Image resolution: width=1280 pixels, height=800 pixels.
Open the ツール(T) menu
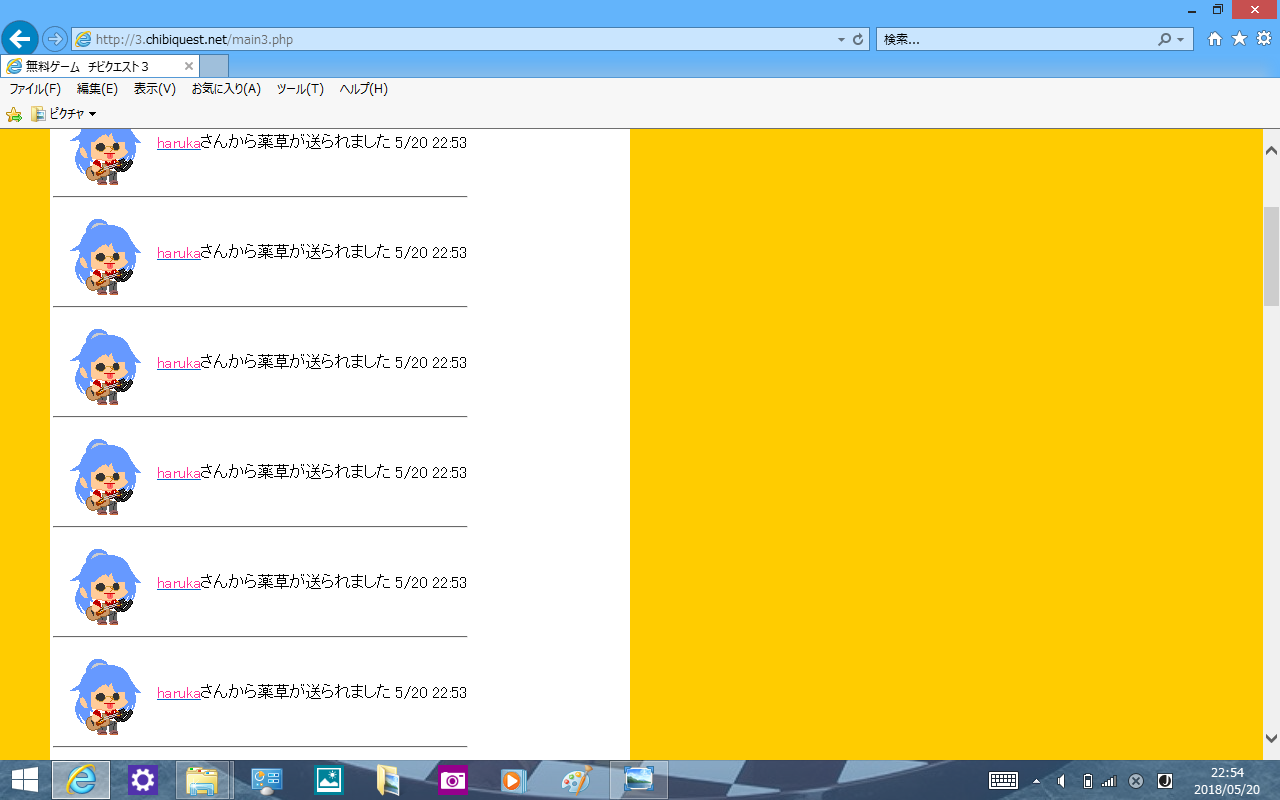(300, 89)
